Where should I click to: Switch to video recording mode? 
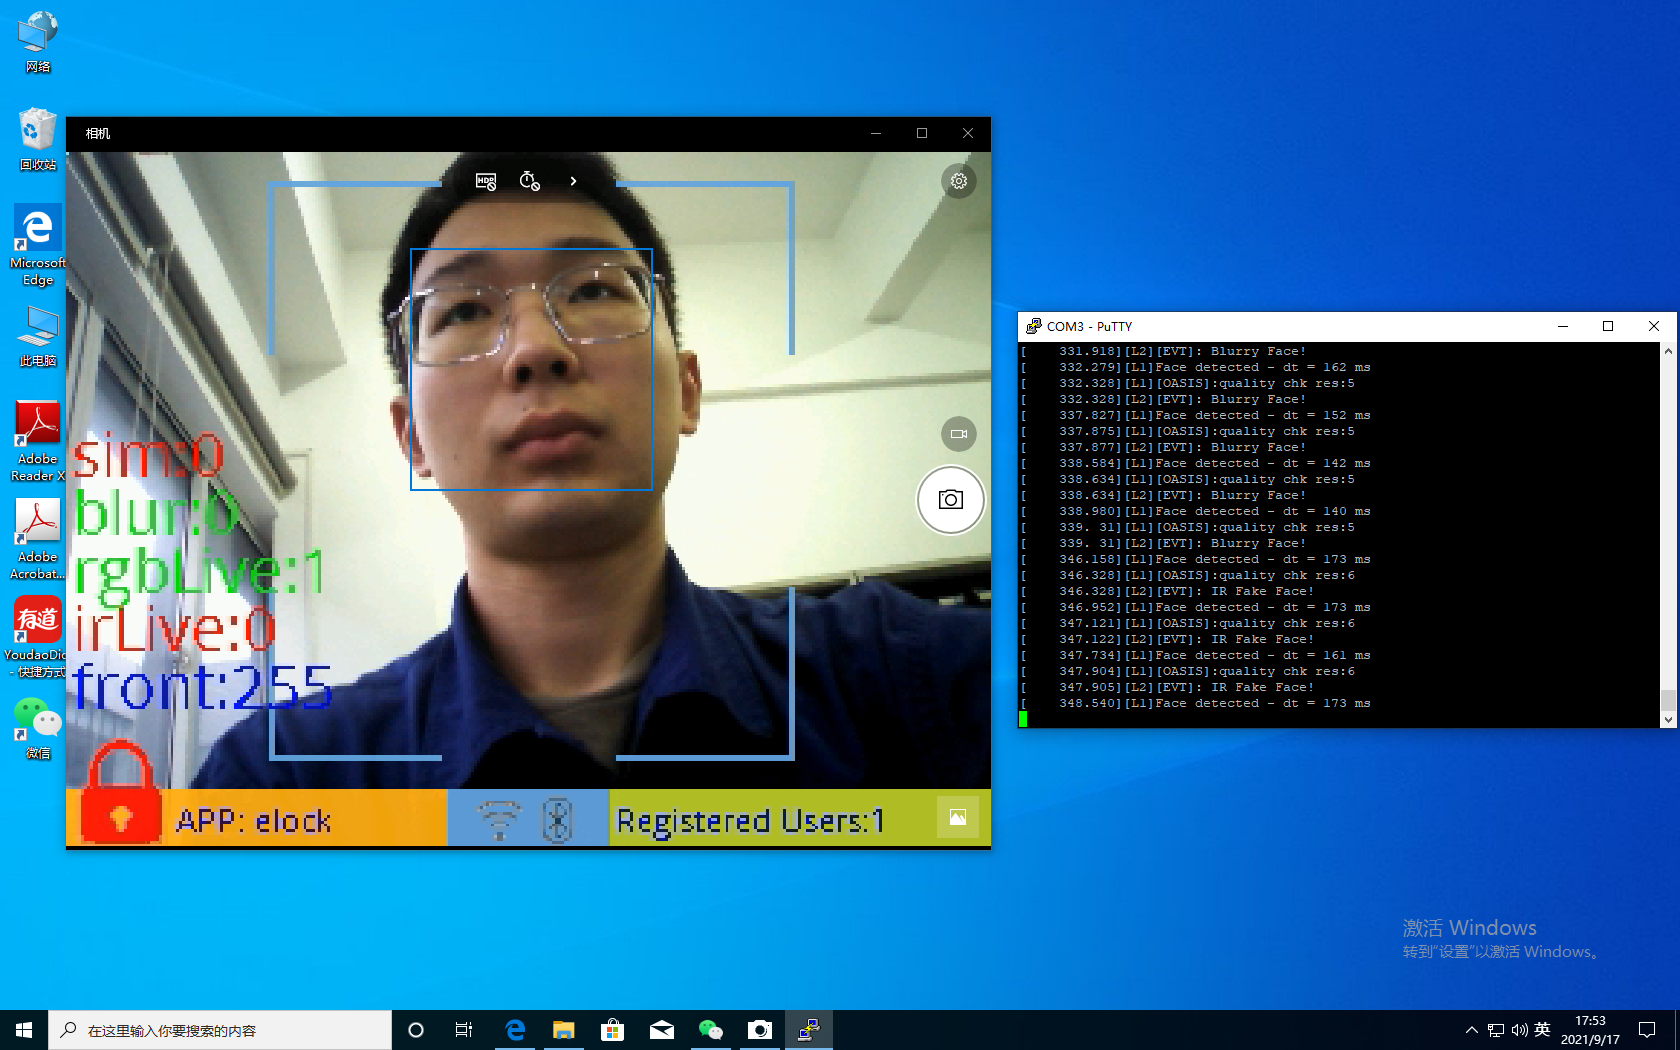[x=959, y=434]
